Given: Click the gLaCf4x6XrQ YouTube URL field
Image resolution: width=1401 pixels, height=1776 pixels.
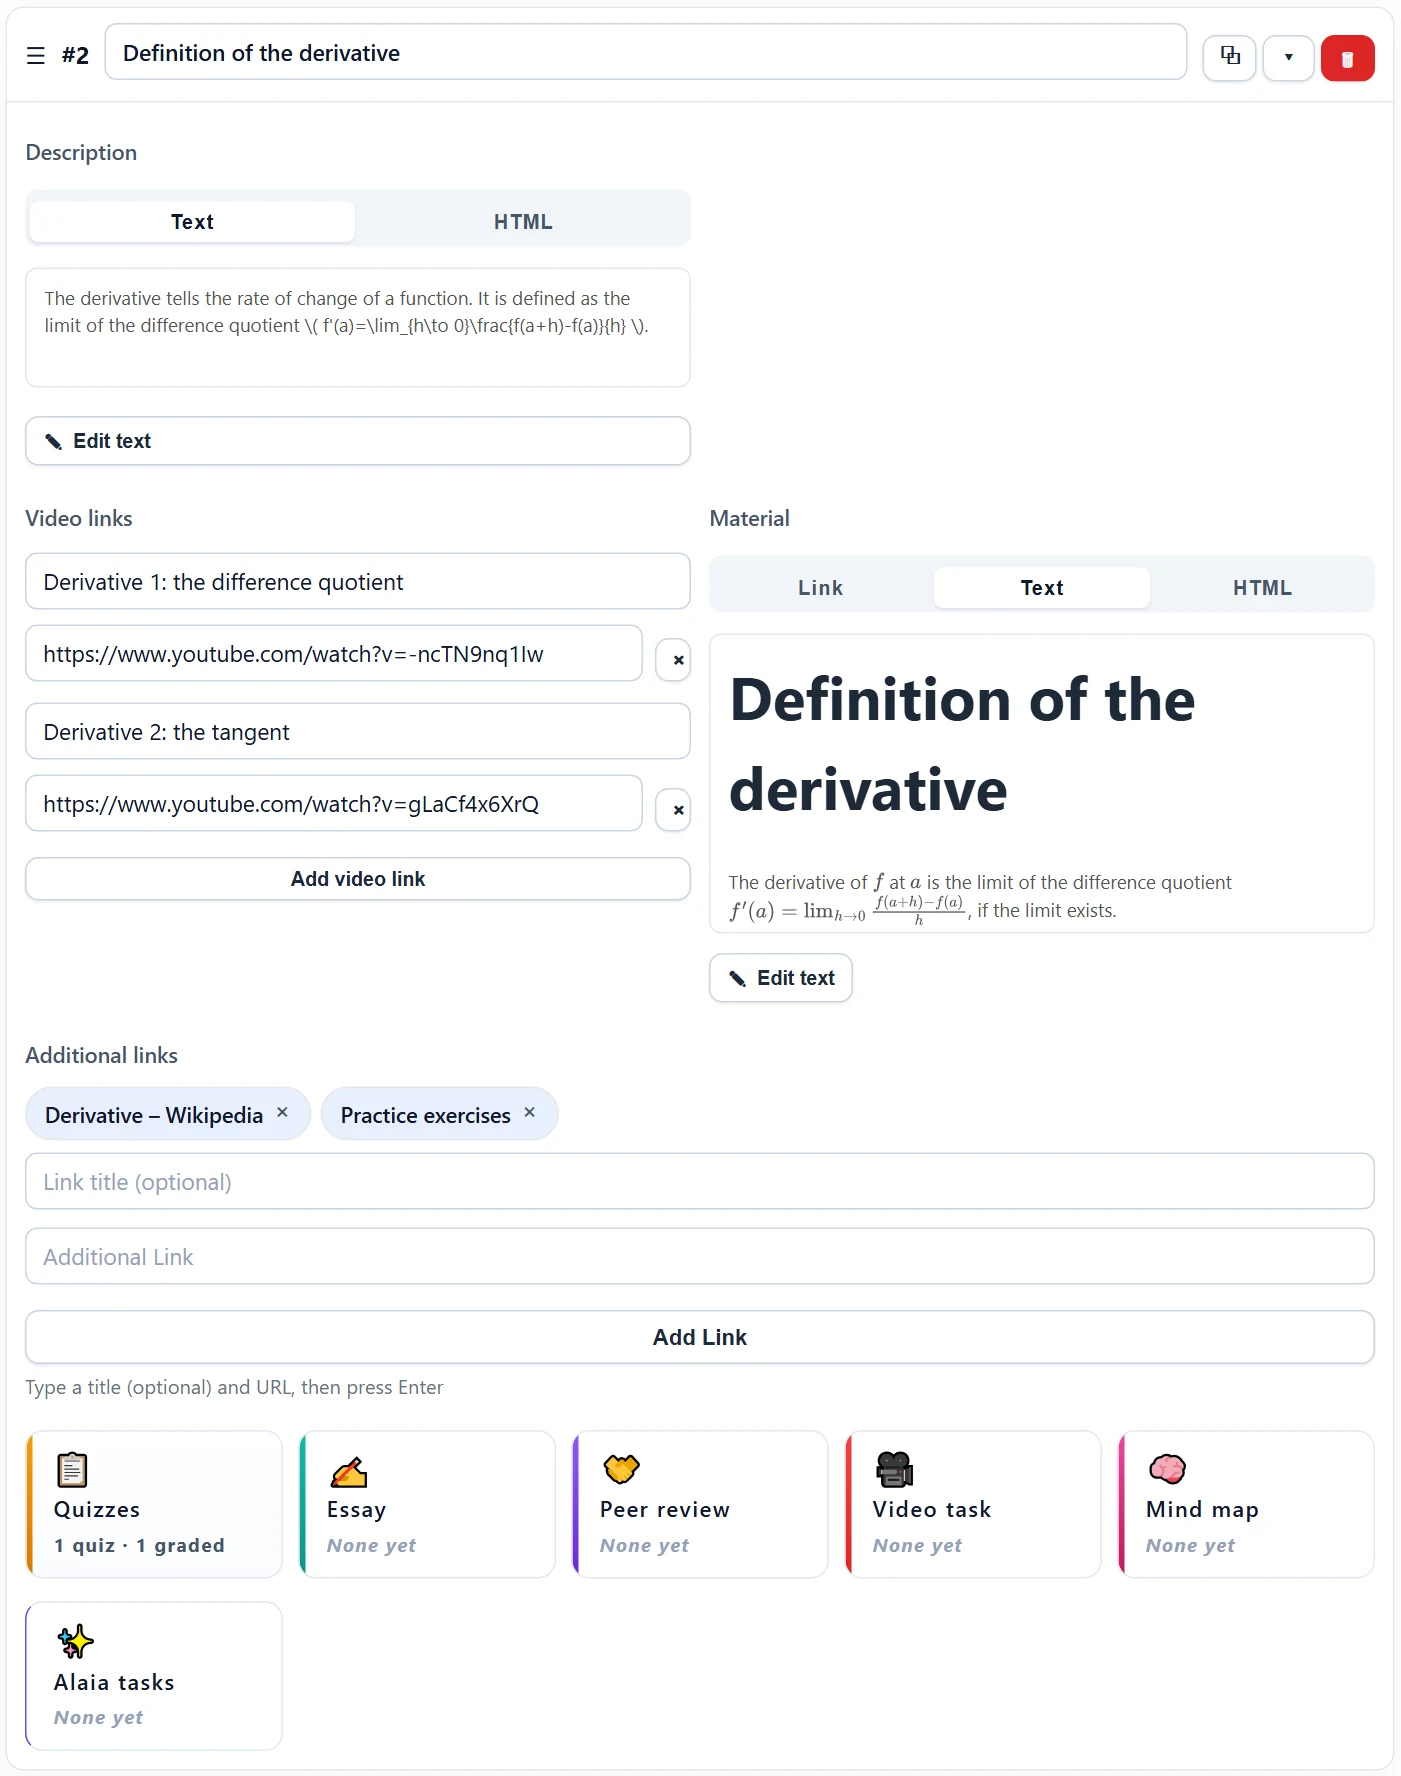Looking at the screenshot, I should click(334, 804).
